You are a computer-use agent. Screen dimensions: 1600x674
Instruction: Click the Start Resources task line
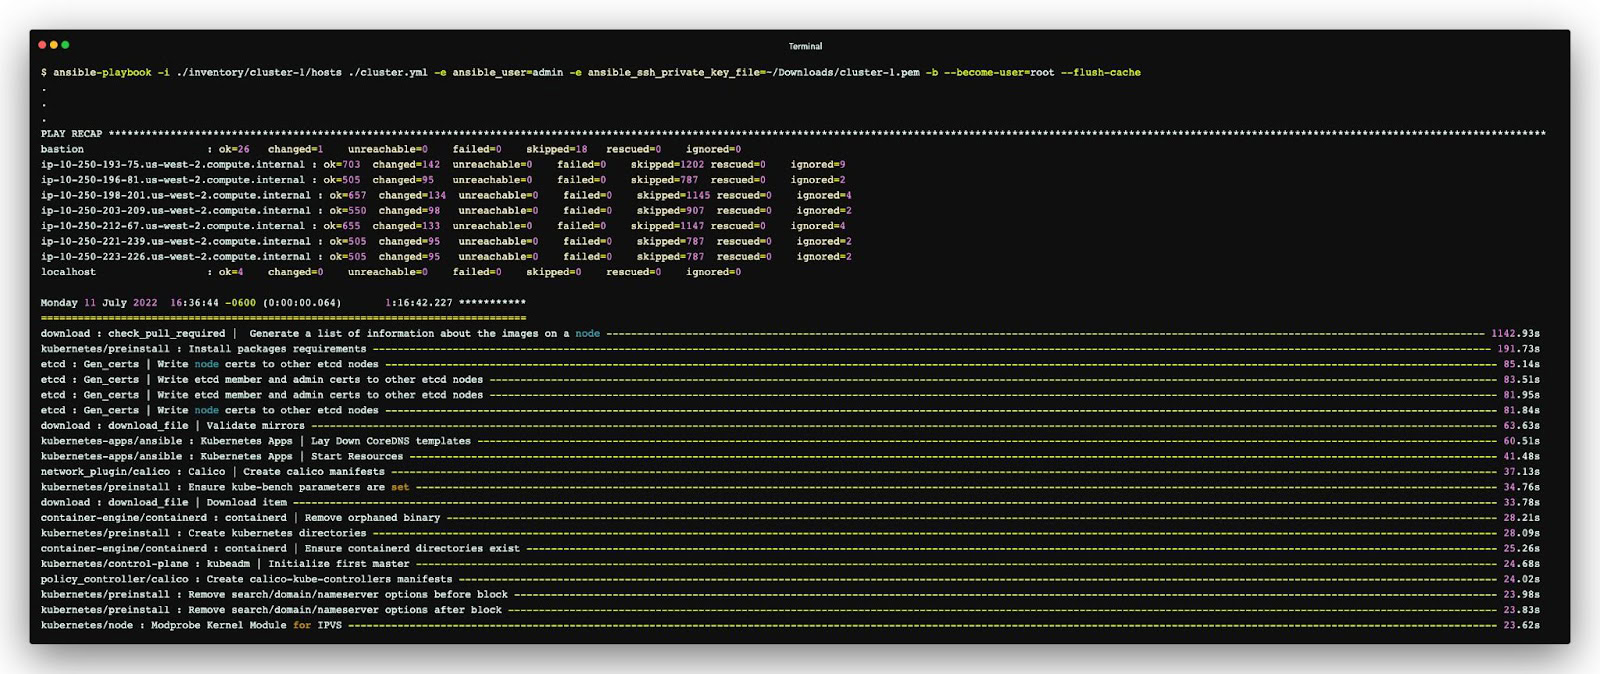(790, 456)
